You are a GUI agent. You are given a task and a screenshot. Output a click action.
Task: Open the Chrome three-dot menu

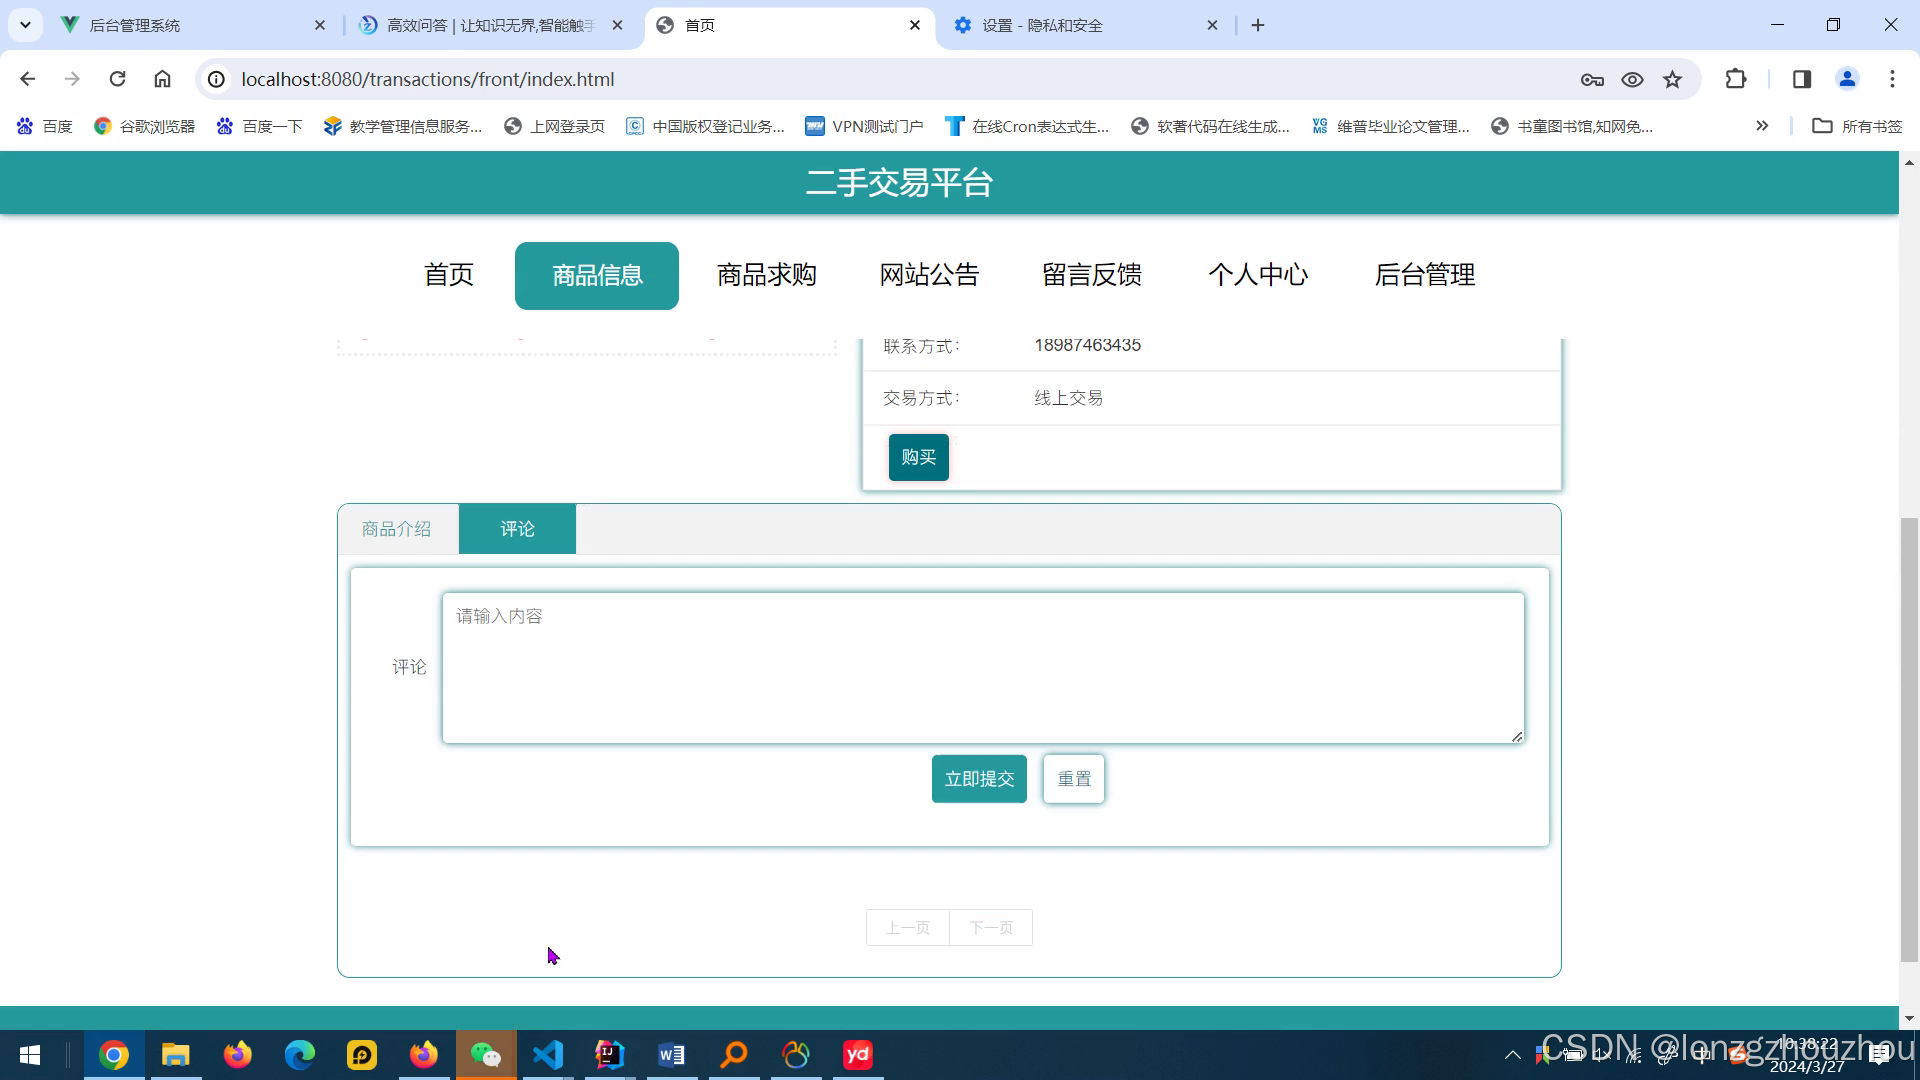pyautogui.click(x=1892, y=79)
